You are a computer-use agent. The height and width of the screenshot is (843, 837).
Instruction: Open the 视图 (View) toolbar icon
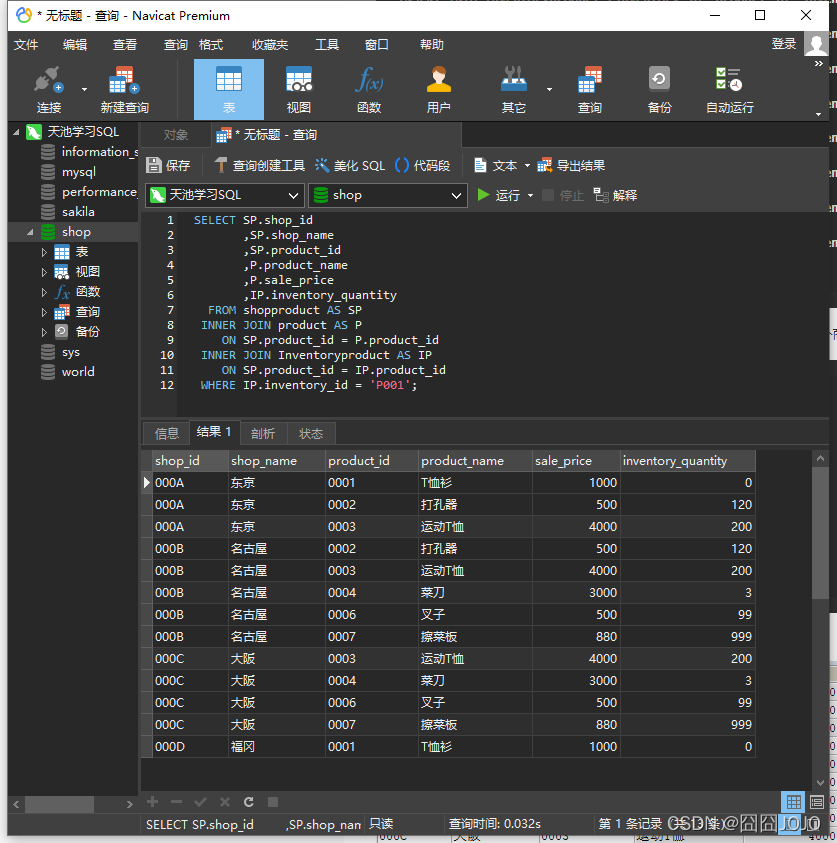299,89
